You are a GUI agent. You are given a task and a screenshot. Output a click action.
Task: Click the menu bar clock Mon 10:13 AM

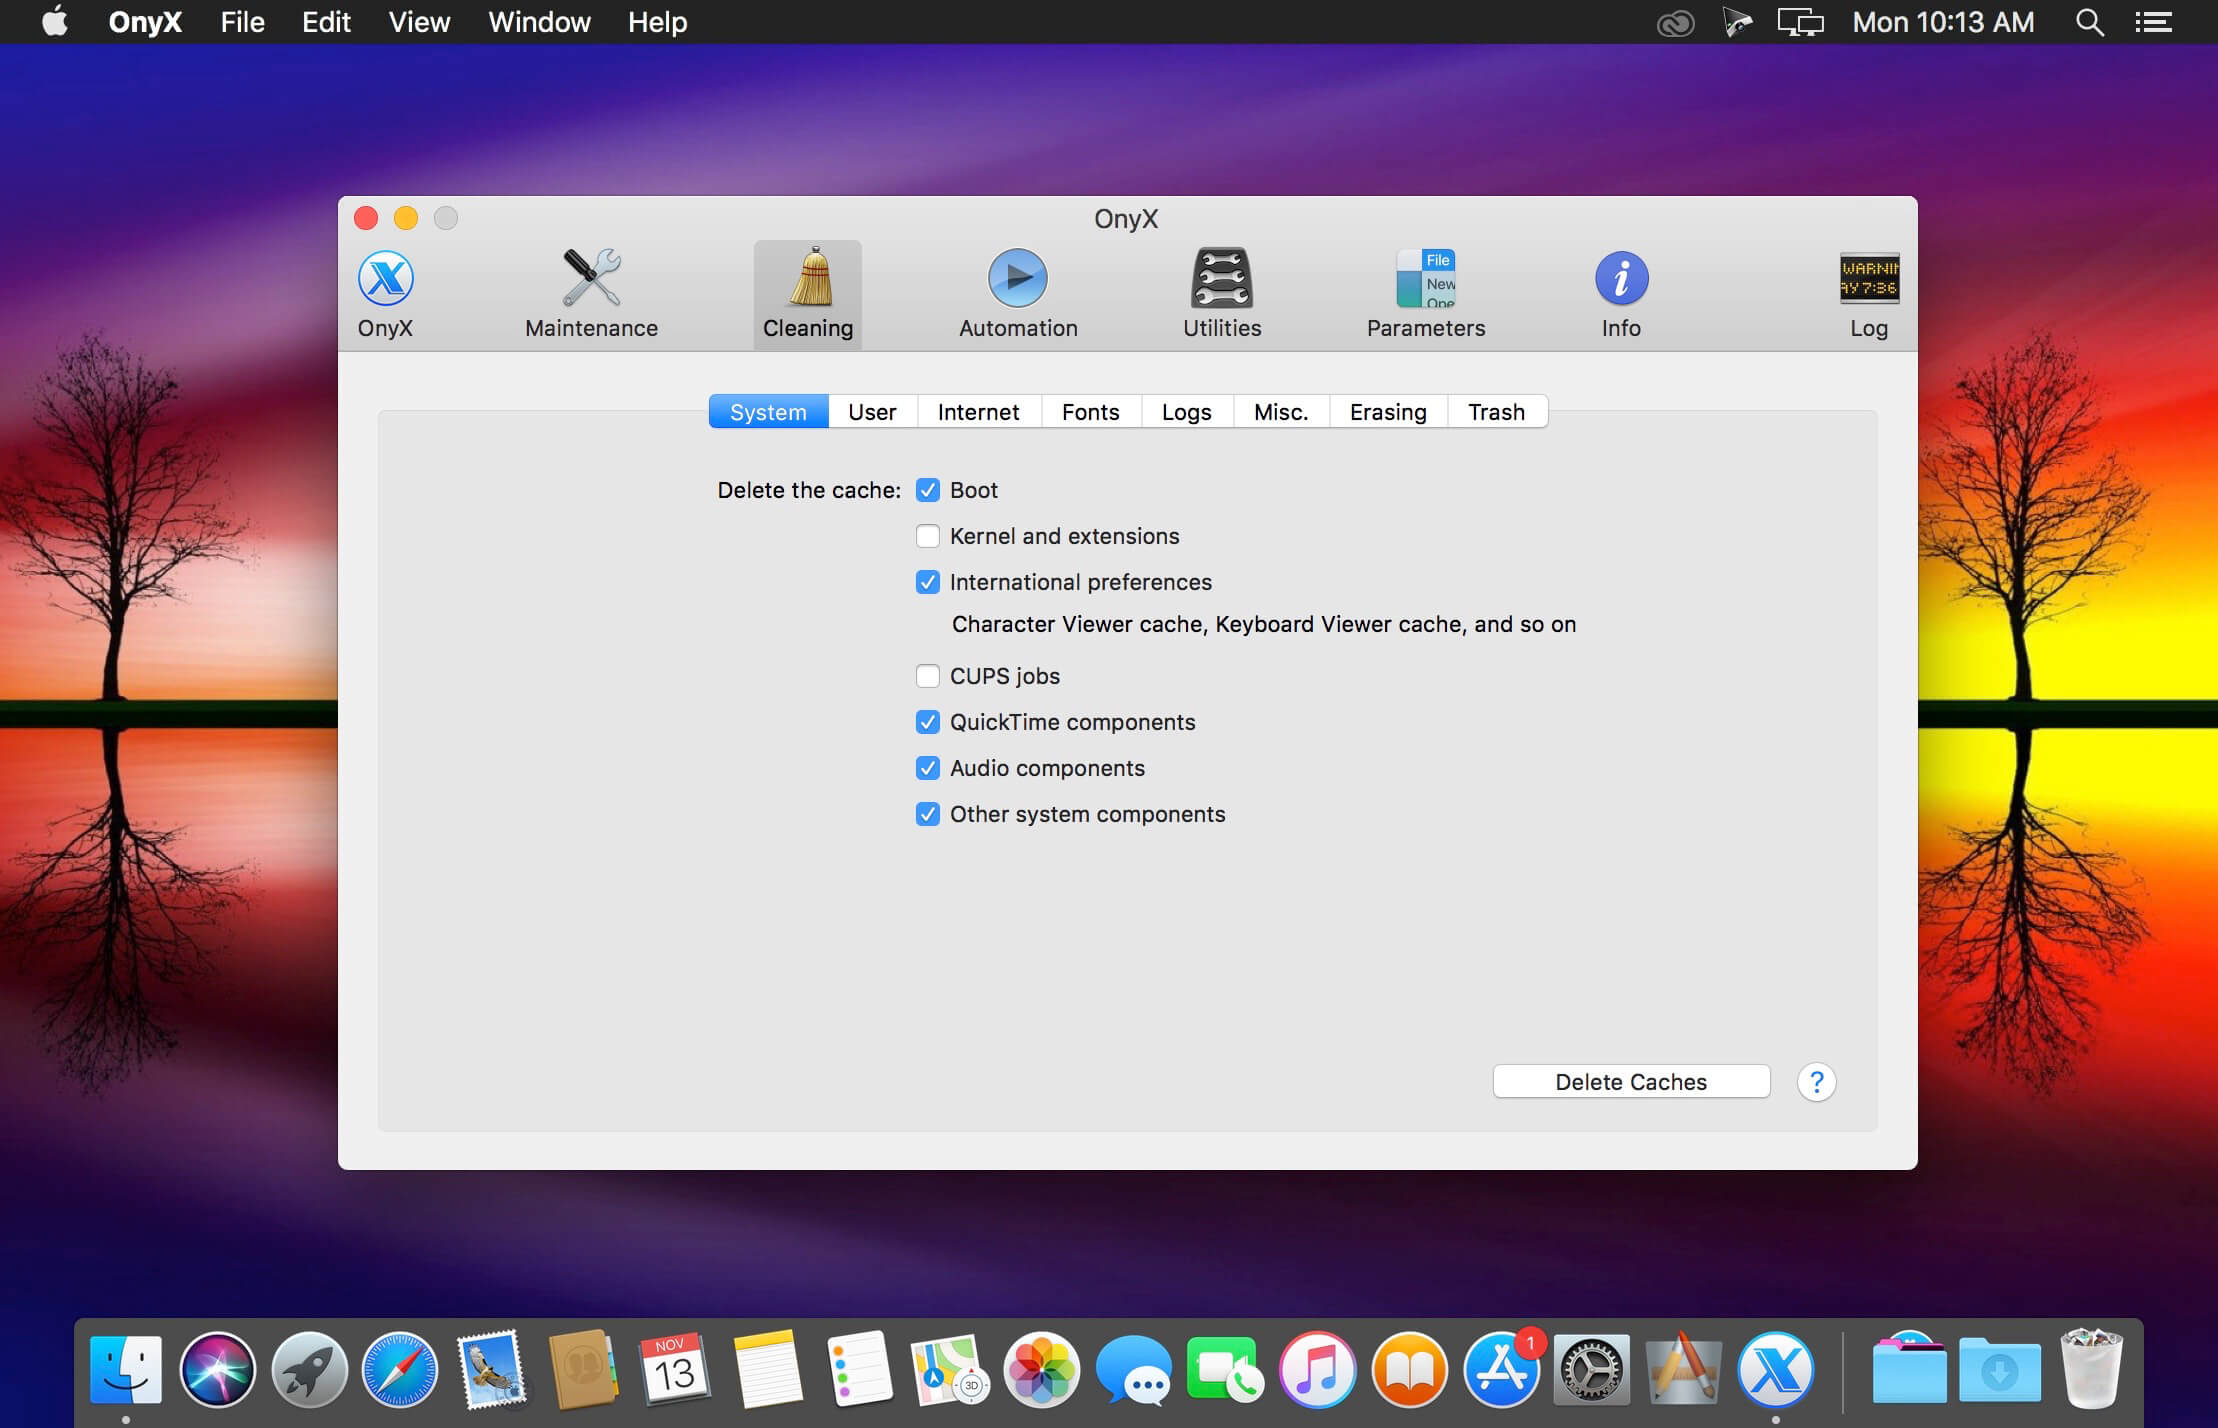click(x=1943, y=22)
